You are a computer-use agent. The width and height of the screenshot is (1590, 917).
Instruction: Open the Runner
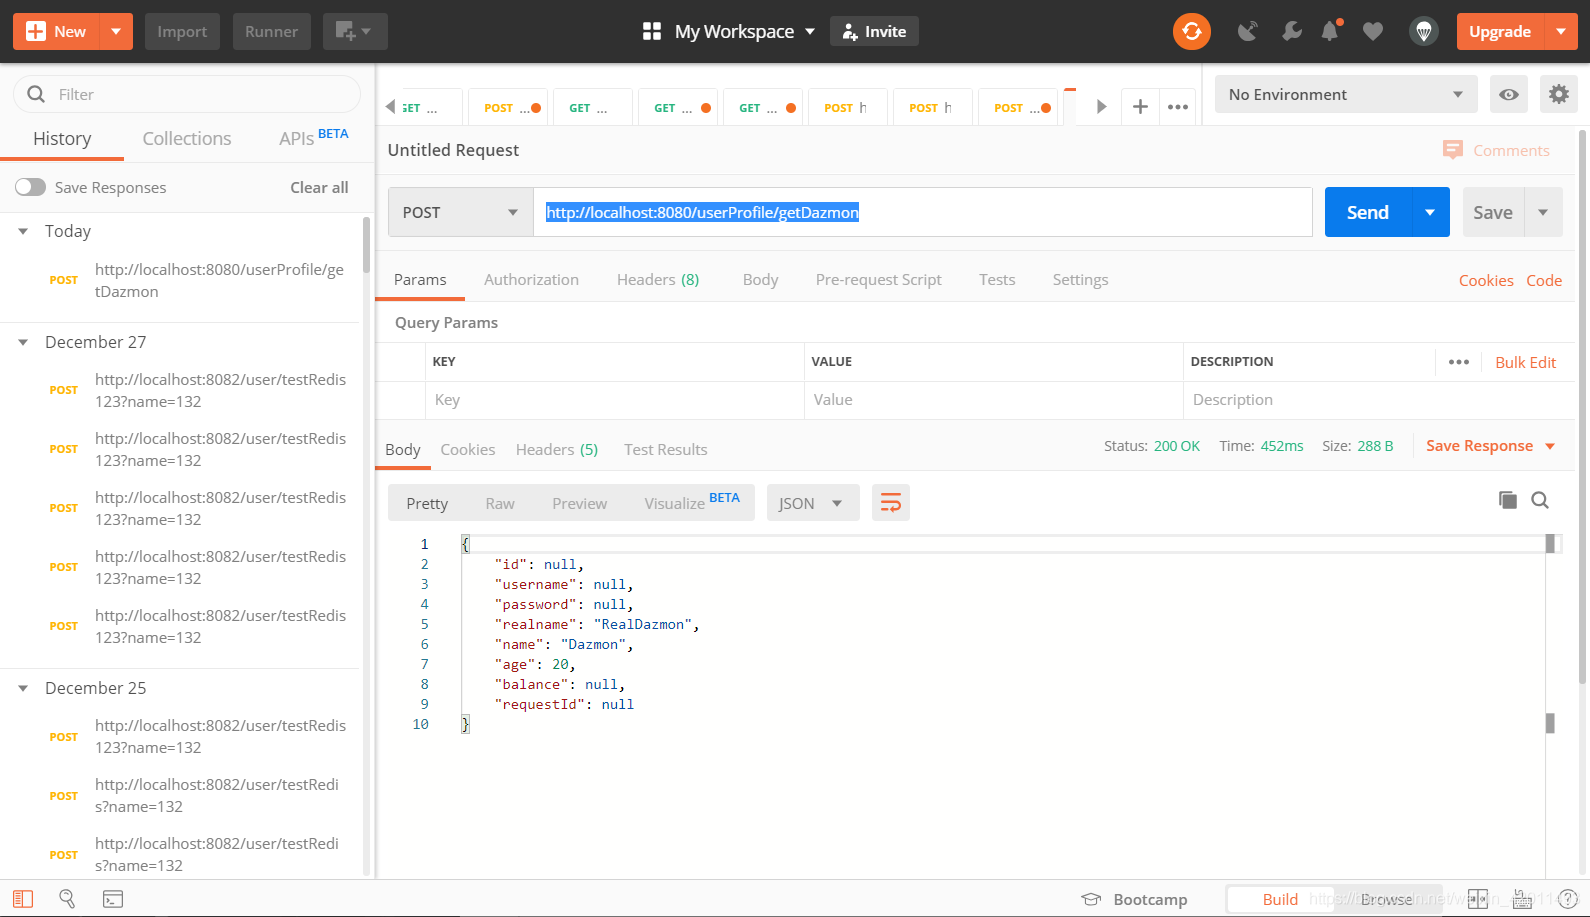271,32
